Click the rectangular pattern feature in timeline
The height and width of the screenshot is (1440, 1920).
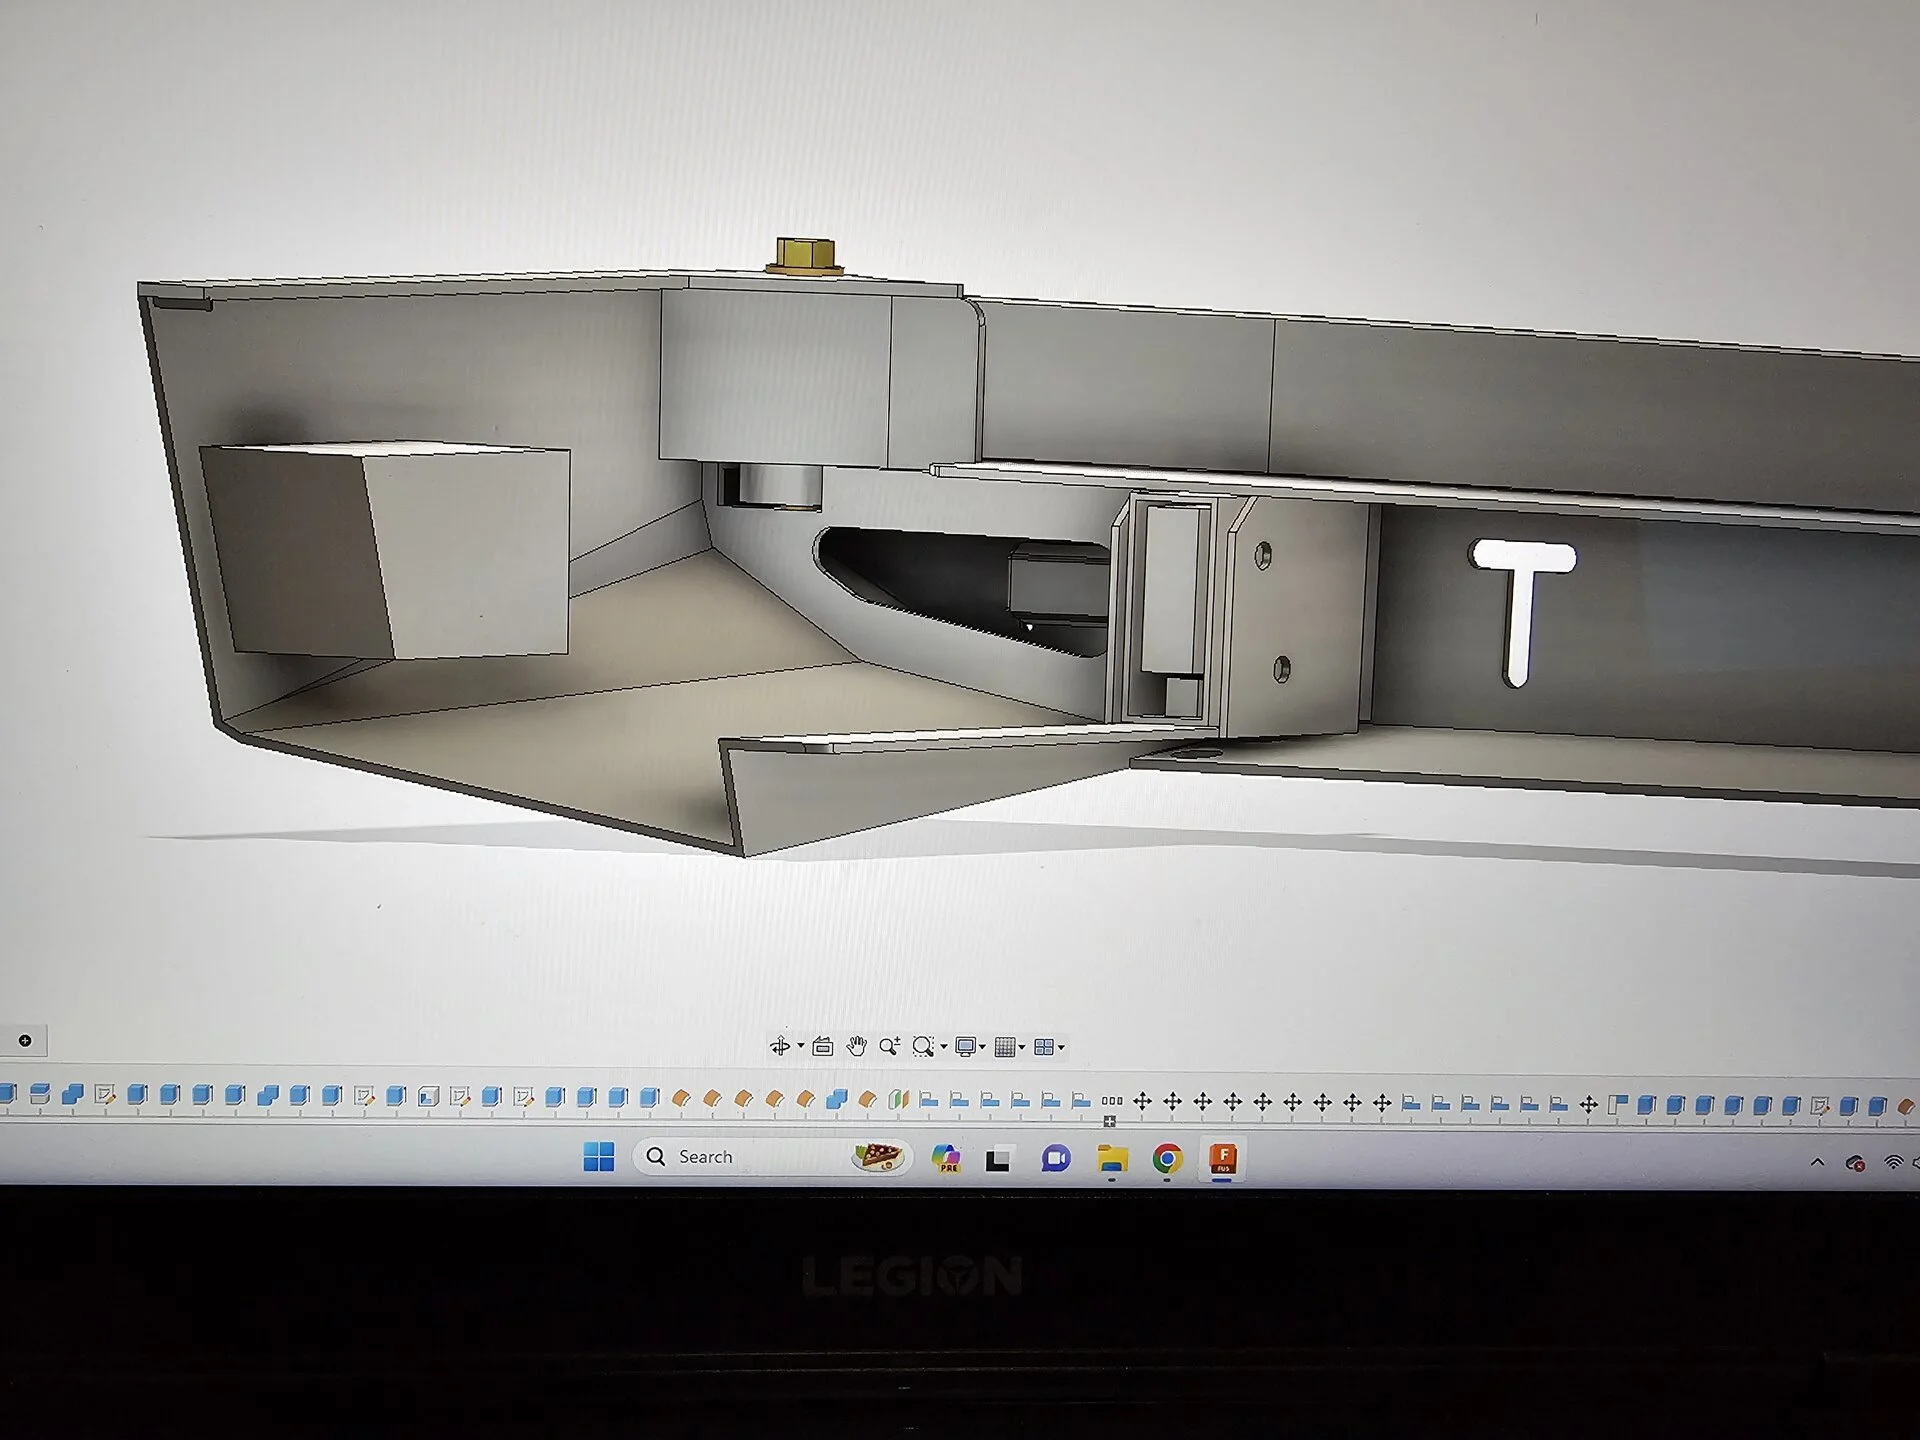point(1111,1101)
